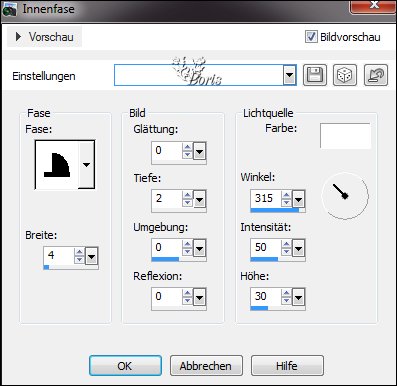
Task: Click the randomize parameters dice icon
Action: pos(345,75)
